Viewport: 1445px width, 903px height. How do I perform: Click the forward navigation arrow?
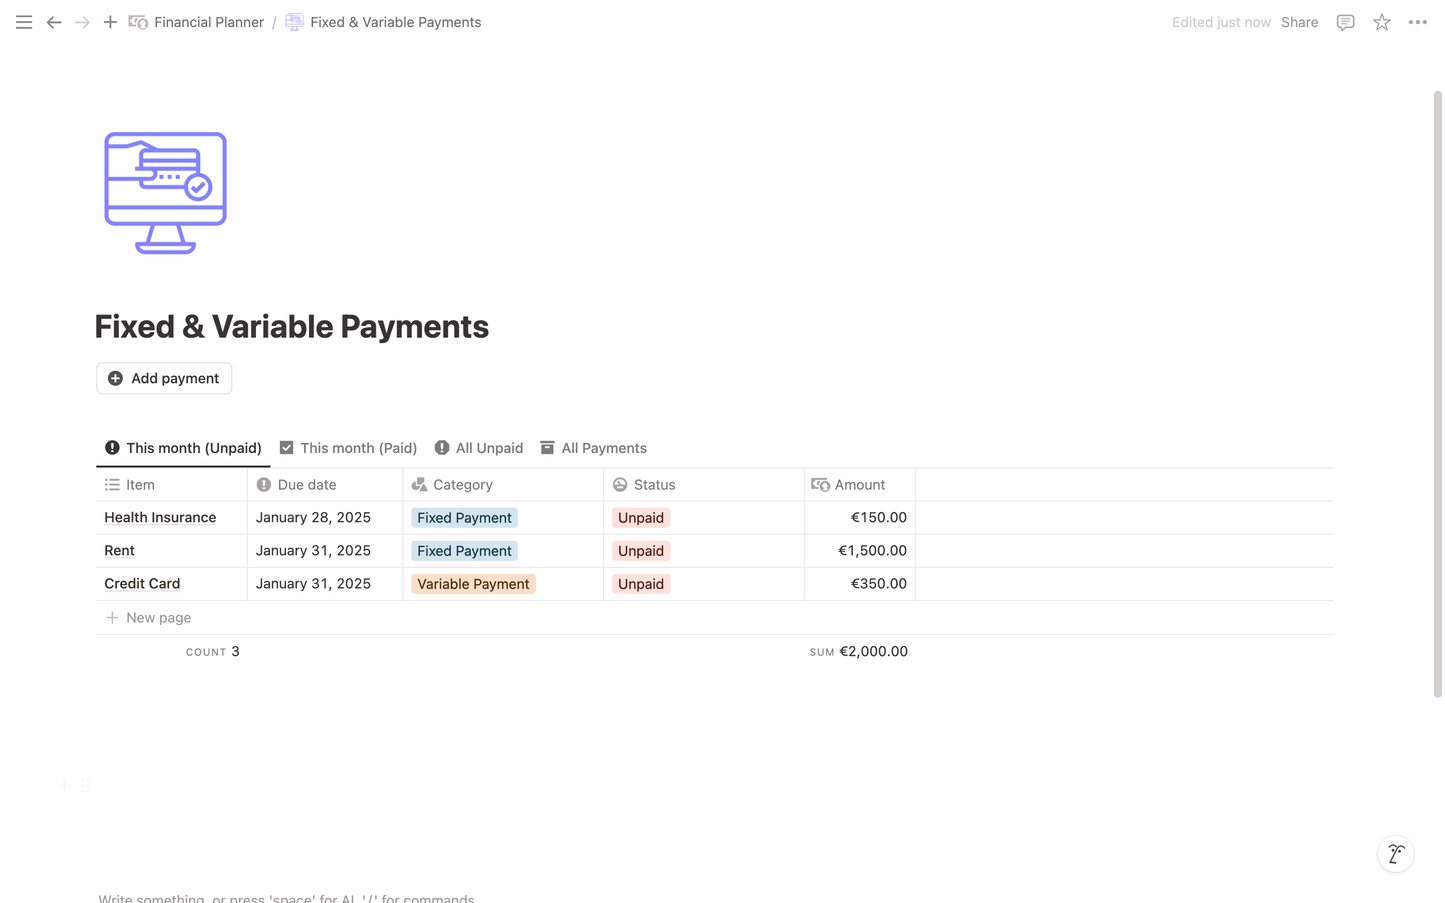[82, 22]
